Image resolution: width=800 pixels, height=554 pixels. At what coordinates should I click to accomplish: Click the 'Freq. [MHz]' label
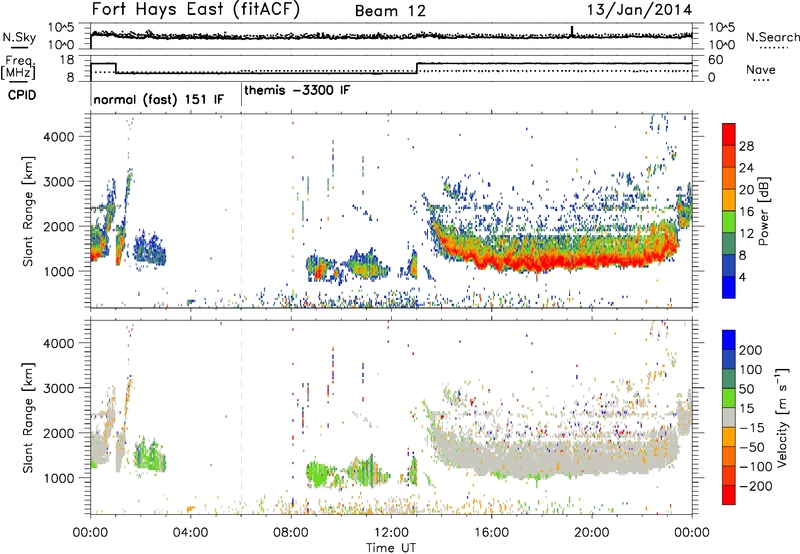[19, 68]
